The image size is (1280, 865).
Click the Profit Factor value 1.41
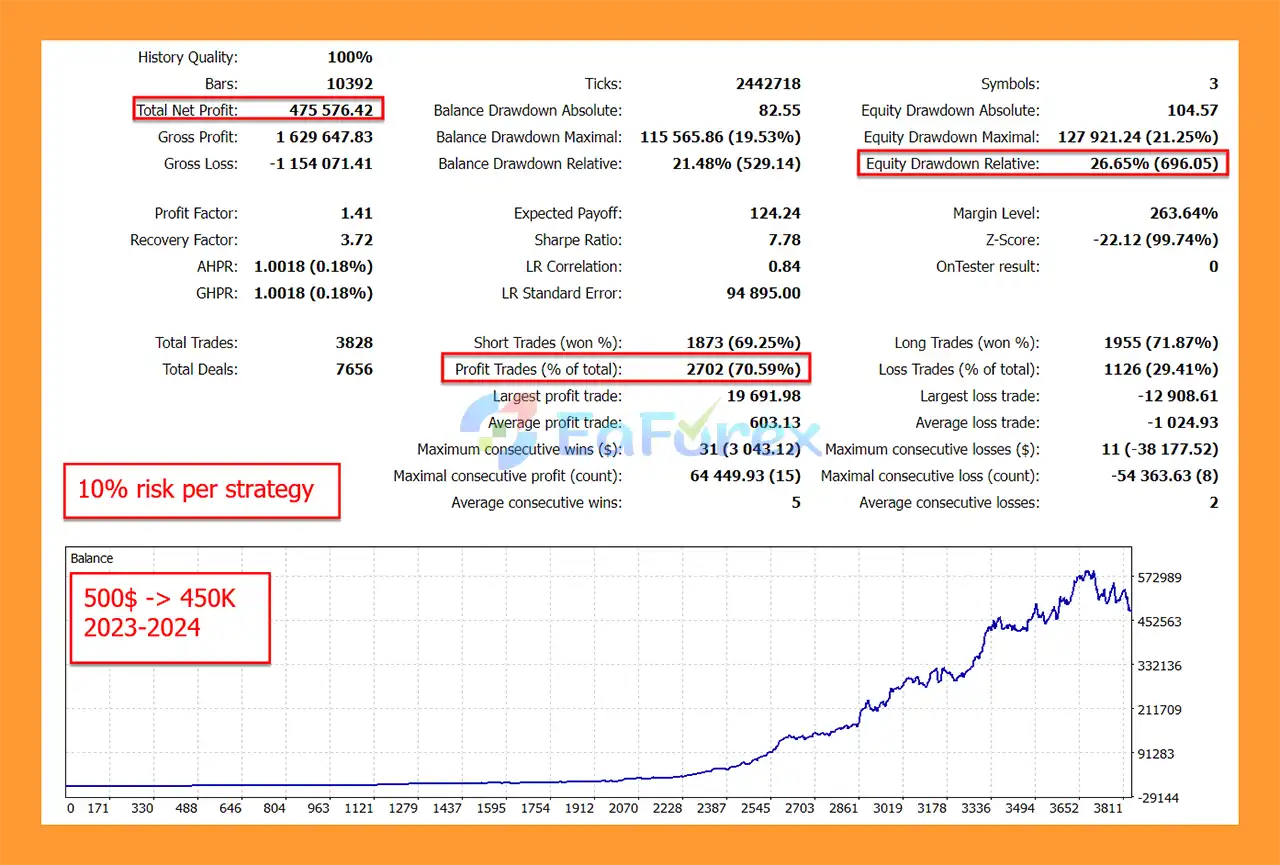(356, 213)
